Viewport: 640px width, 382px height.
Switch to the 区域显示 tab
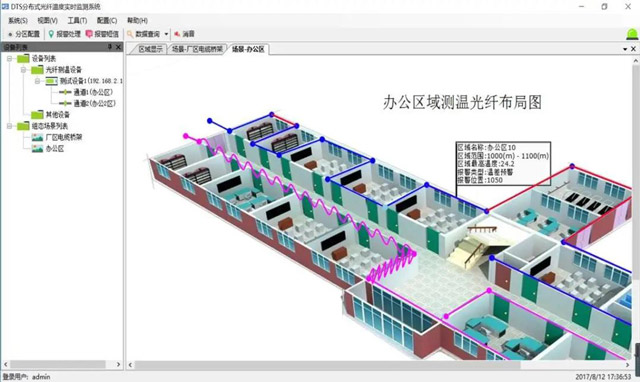[150, 49]
